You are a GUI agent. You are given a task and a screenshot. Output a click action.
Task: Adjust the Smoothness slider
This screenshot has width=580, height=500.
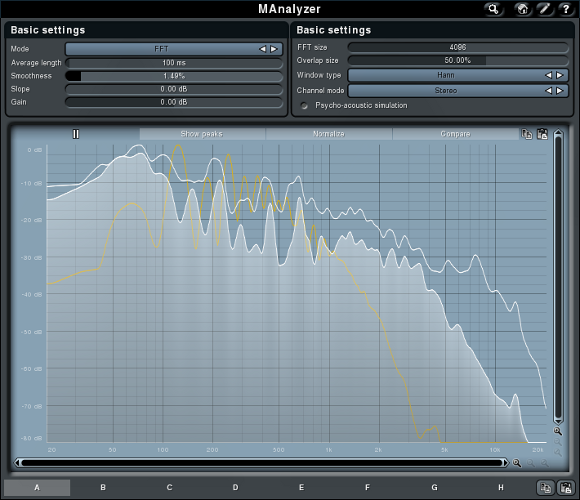pos(174,76)
